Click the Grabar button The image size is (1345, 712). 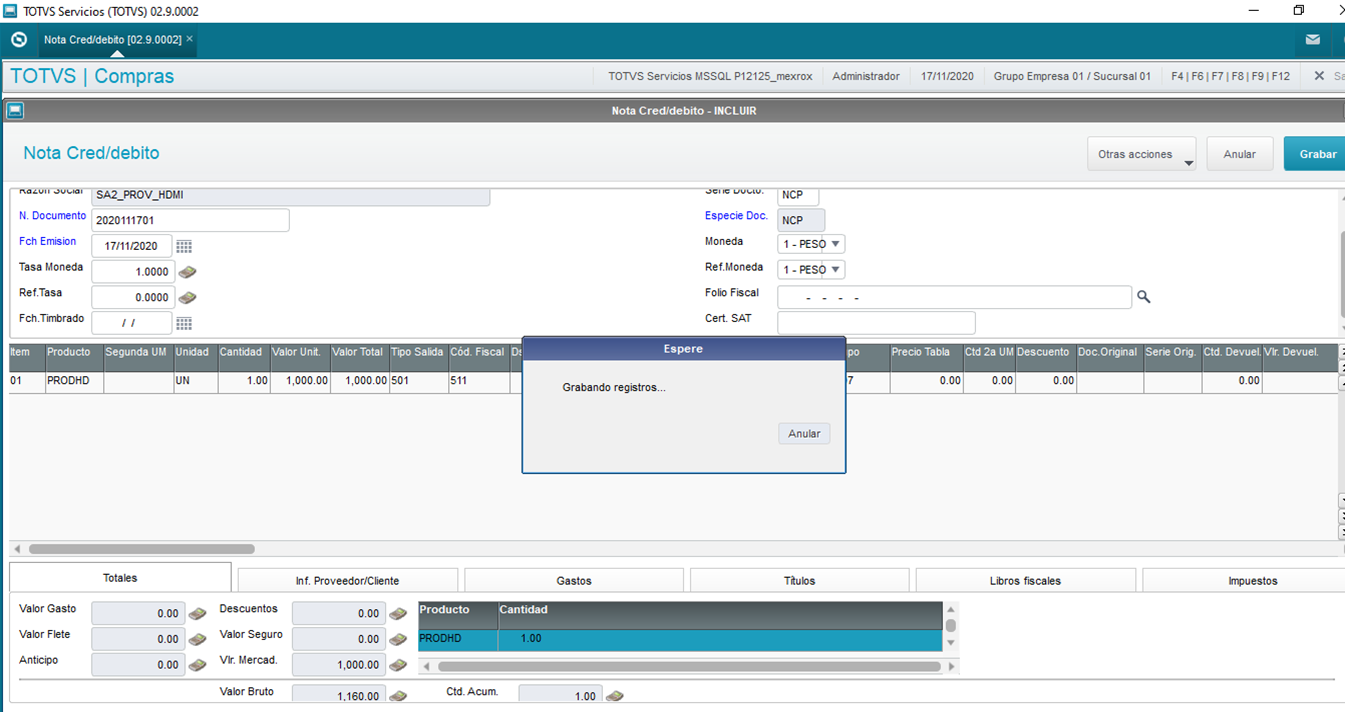1315,154
